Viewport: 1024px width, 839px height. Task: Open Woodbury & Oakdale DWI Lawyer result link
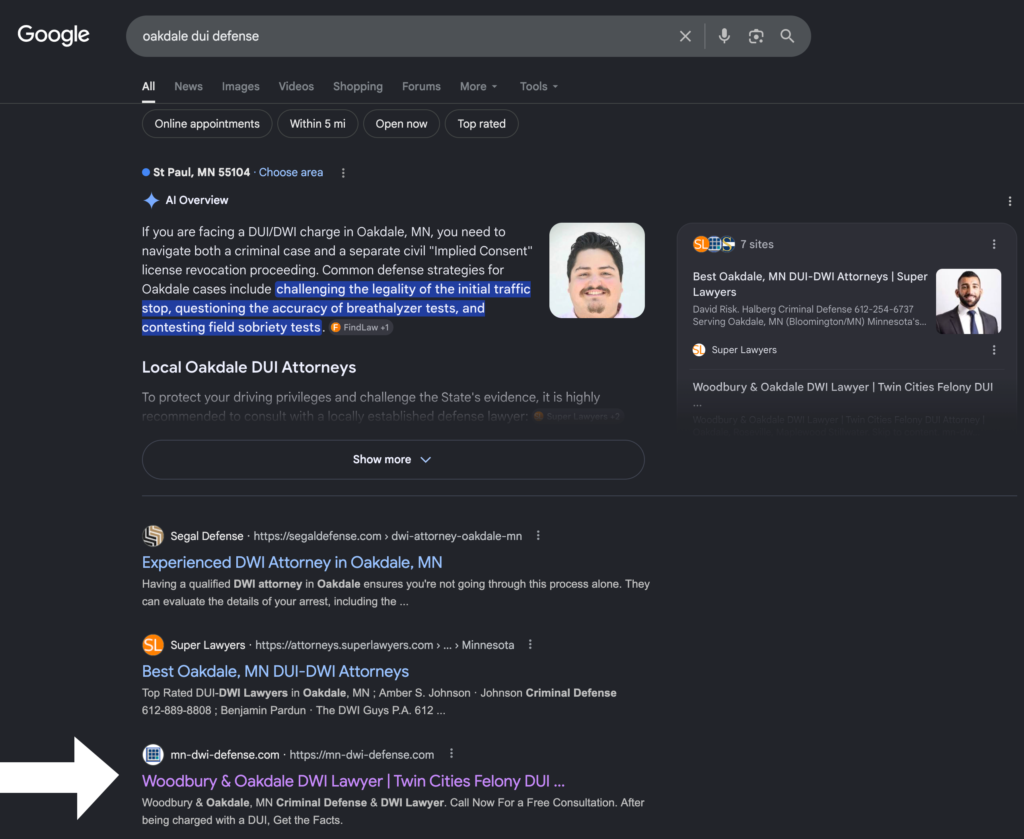click(x=353, y=781)
